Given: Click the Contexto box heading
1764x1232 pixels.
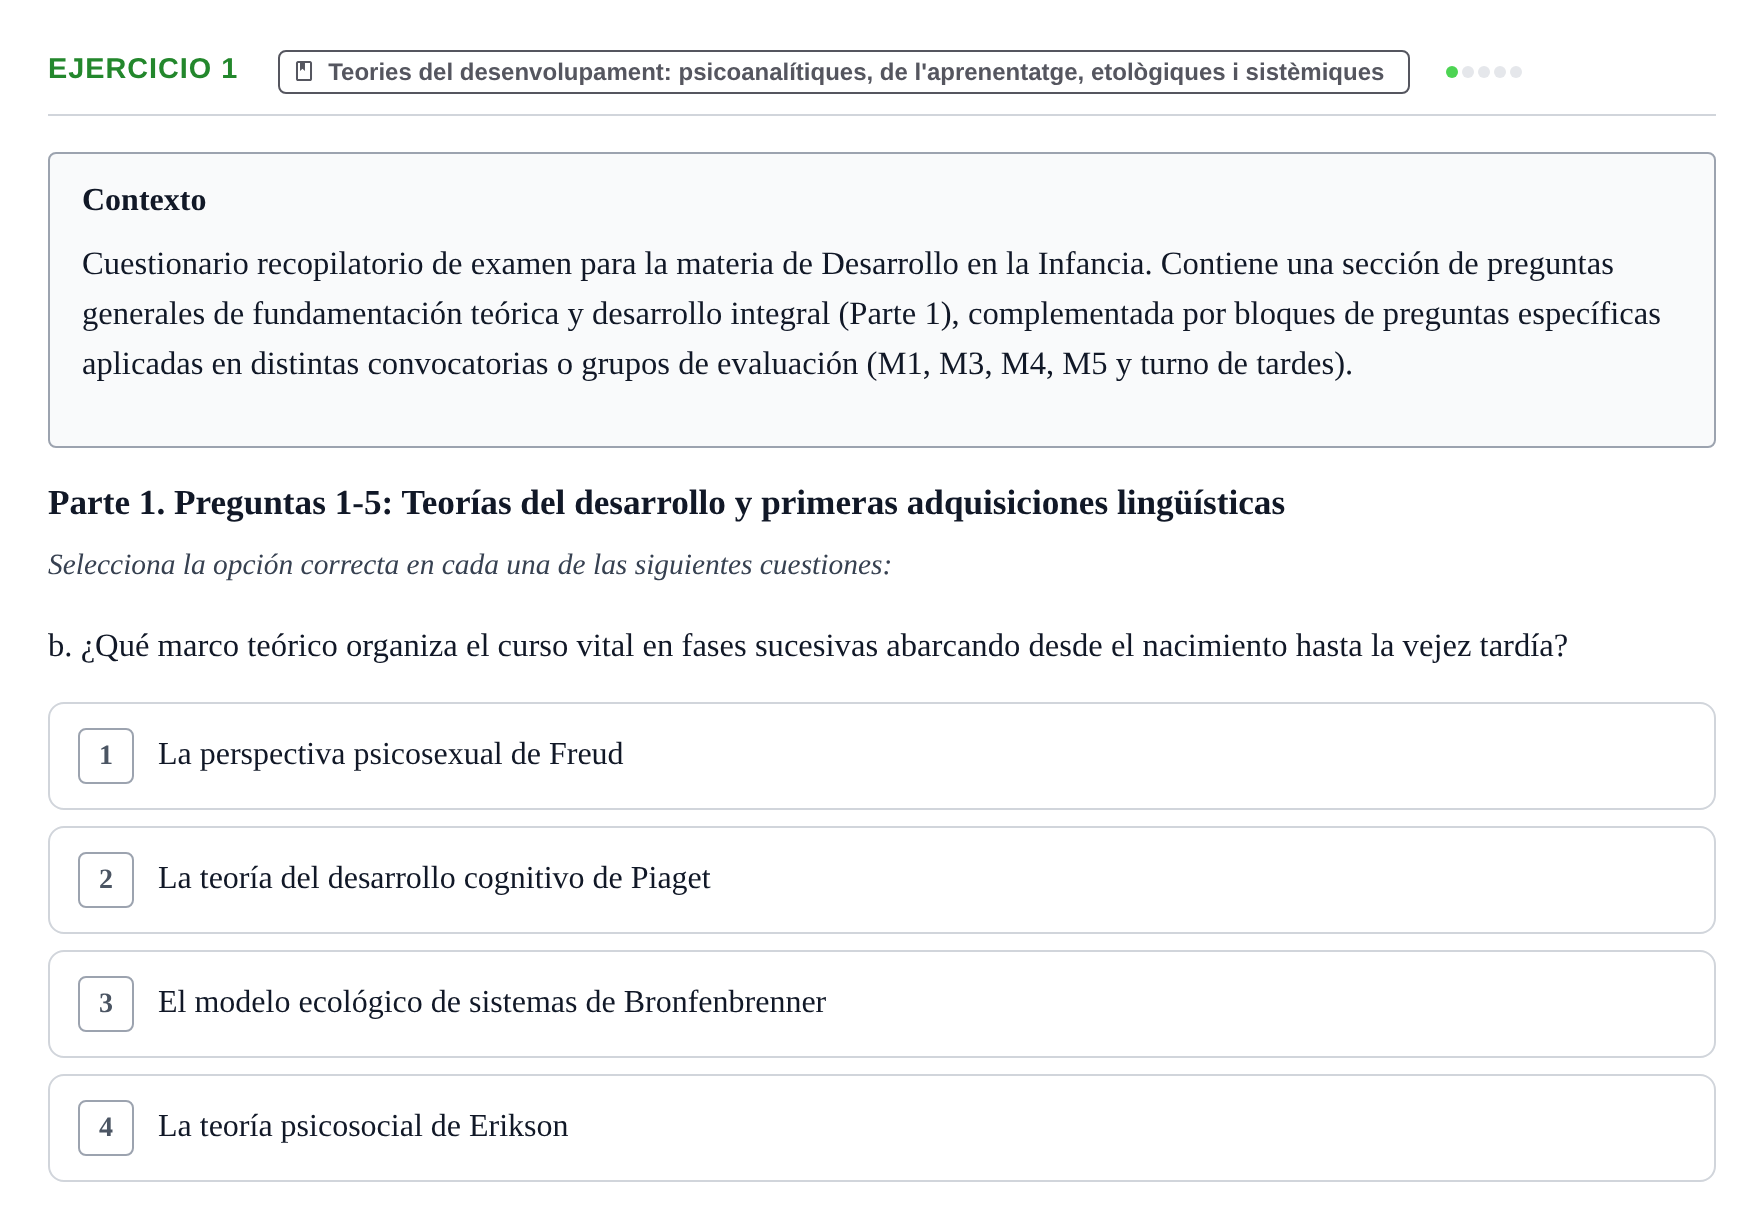Looking at the screenshot, I should [144, 200].
